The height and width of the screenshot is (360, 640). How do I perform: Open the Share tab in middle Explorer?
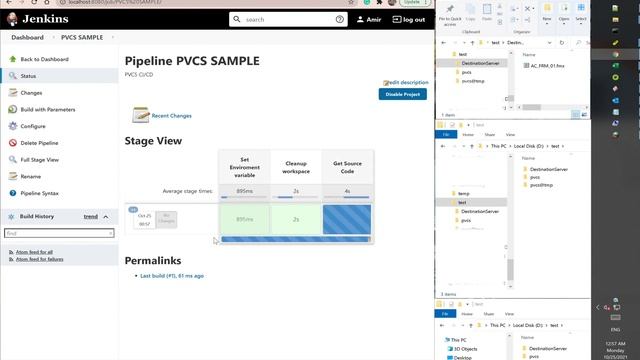[x=489, y=134]
